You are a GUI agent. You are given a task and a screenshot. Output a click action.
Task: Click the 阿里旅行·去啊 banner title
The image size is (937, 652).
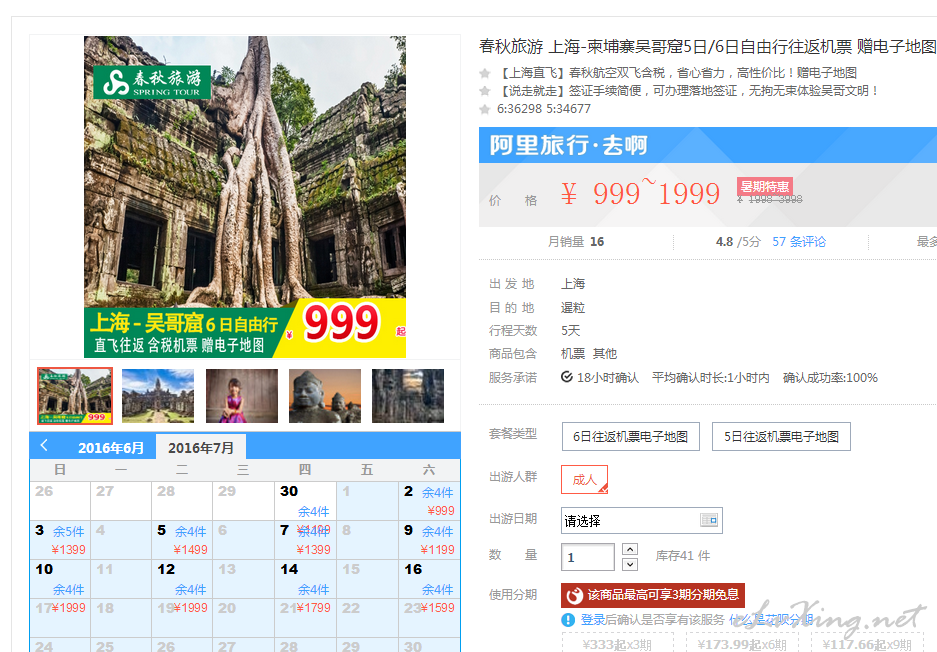(568, 145)
